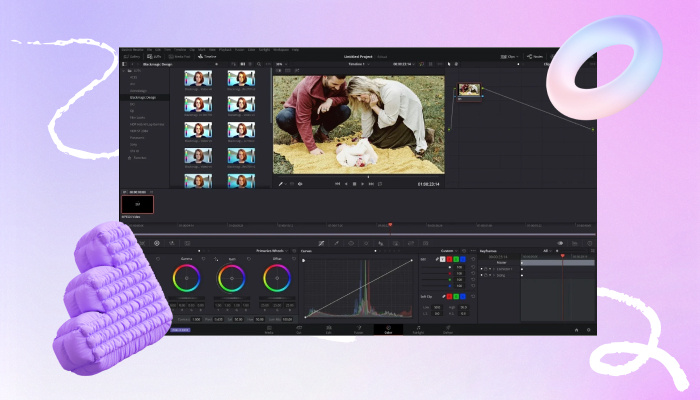
Task: Open the Clips dropdown in top toolbar
Action: point(509,56)
